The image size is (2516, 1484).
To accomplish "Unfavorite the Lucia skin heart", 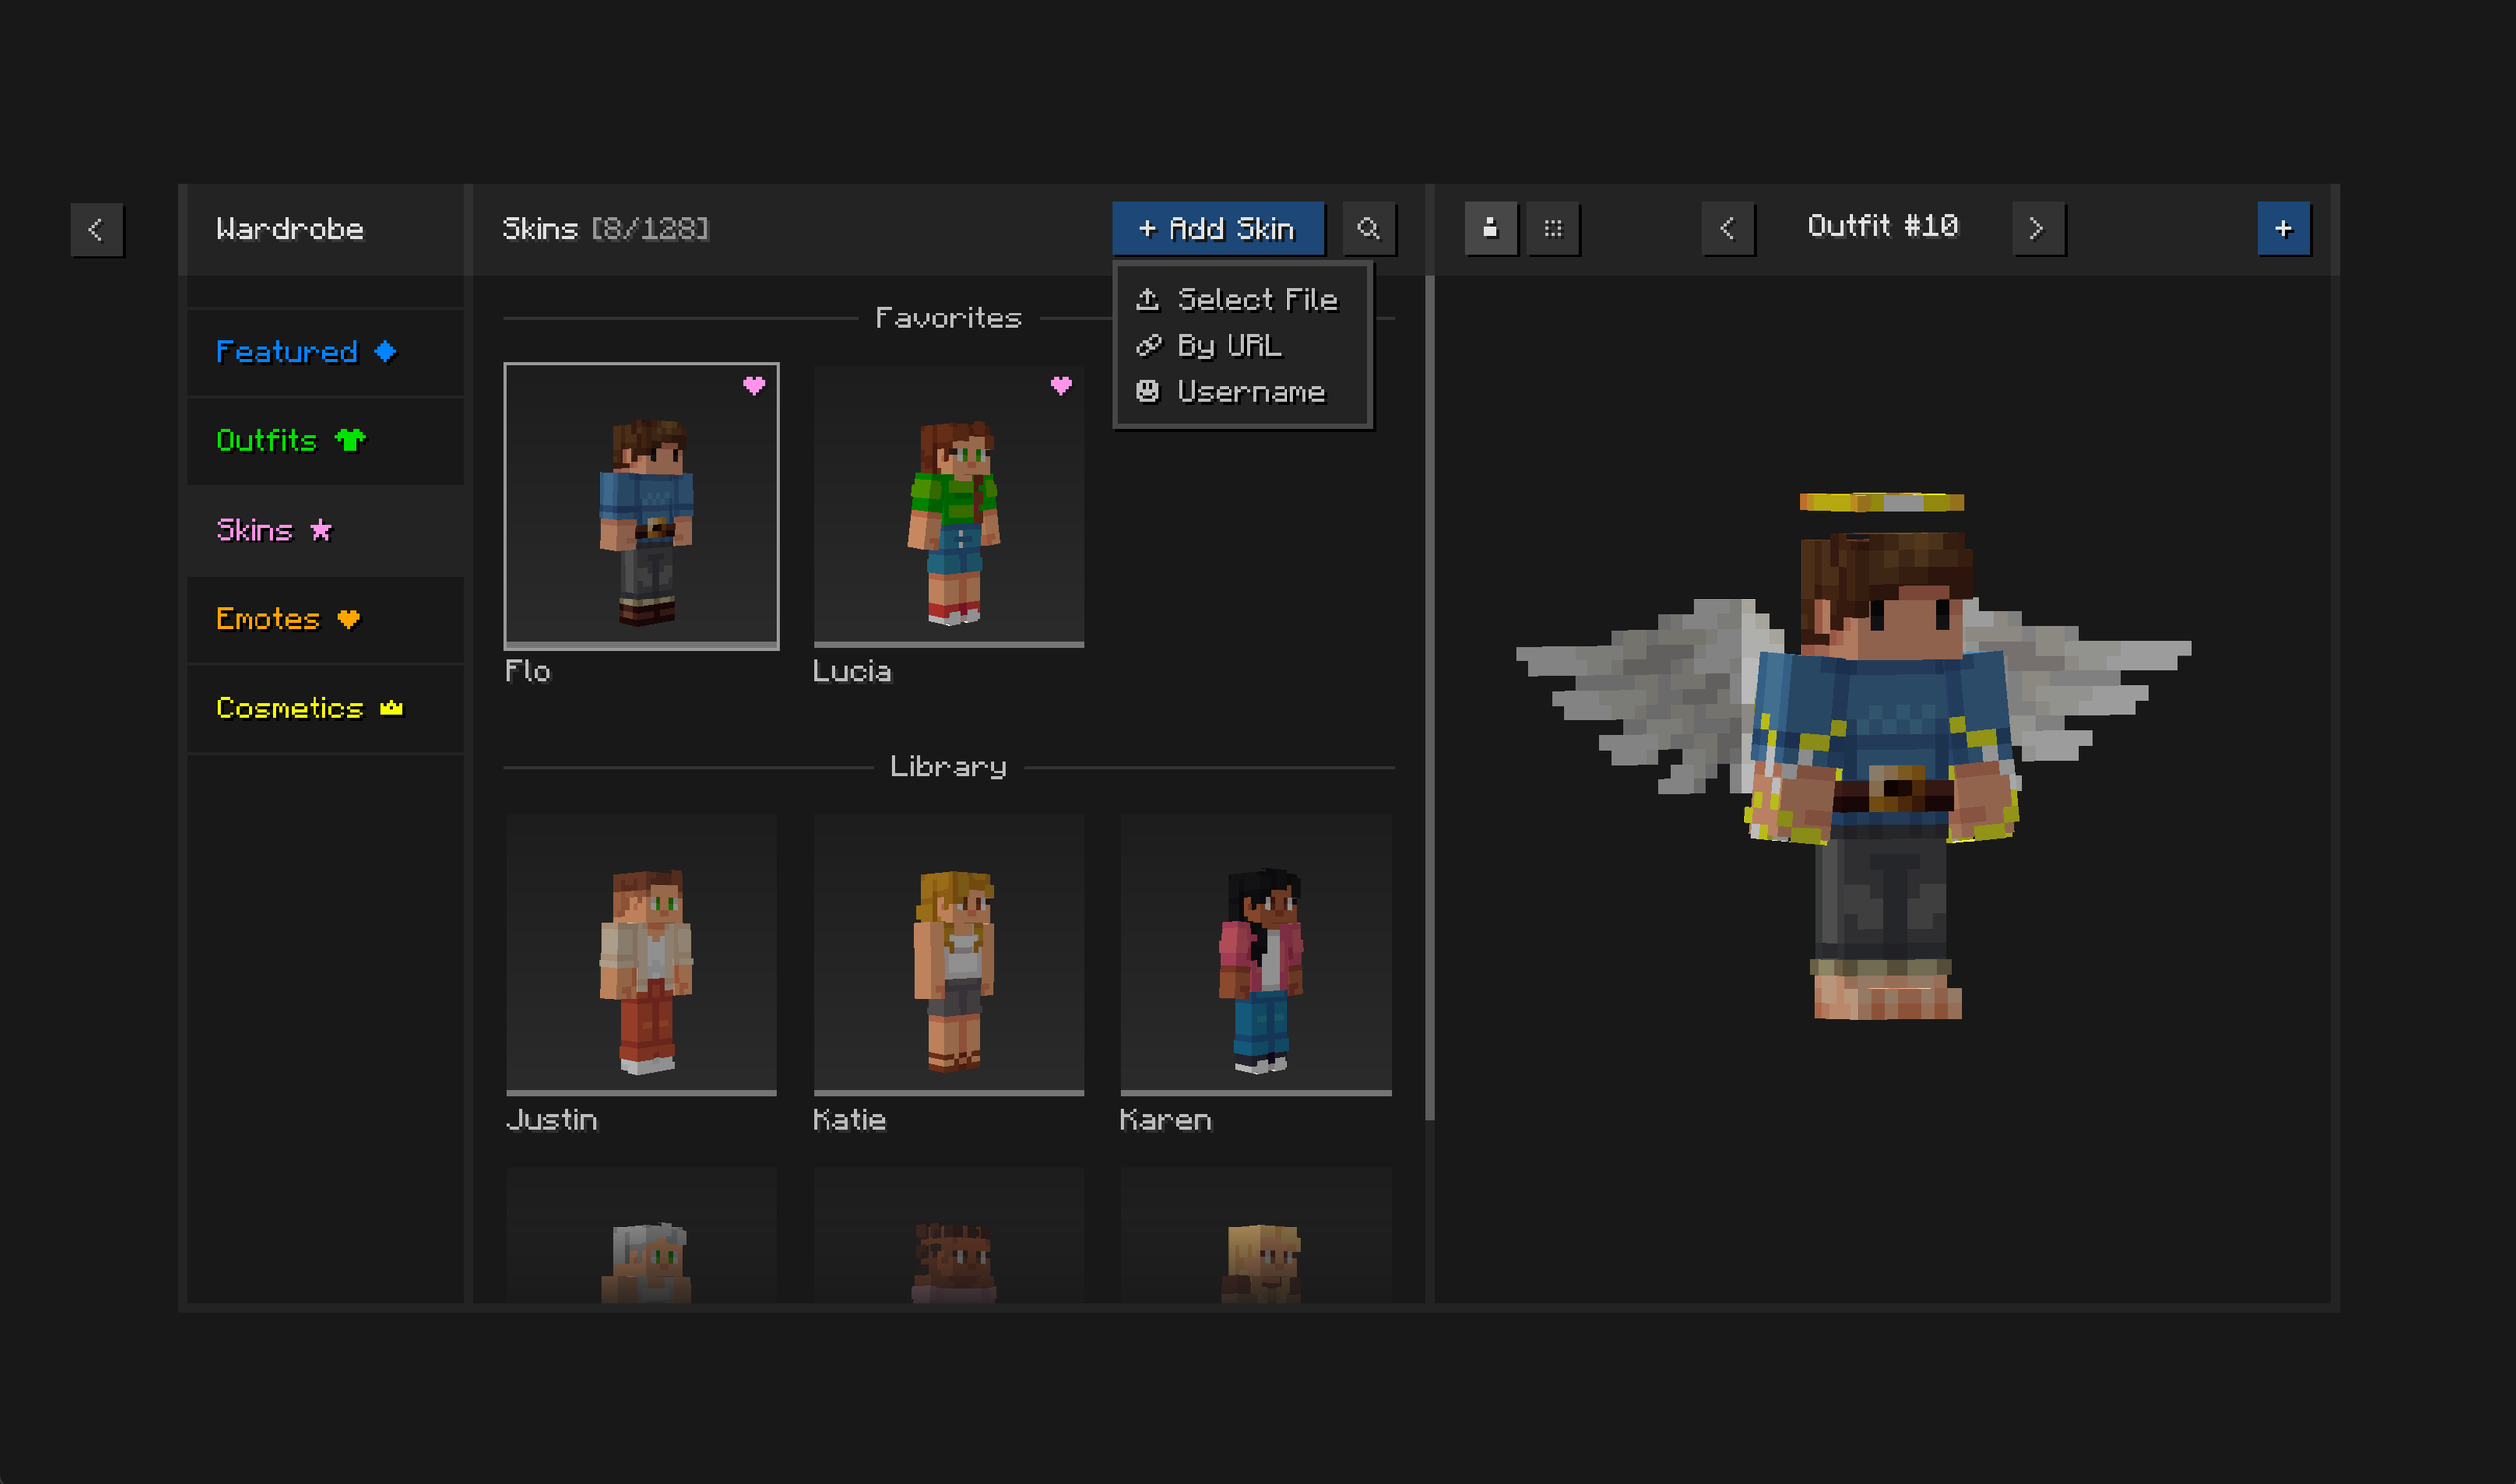I will point(1060,385).
